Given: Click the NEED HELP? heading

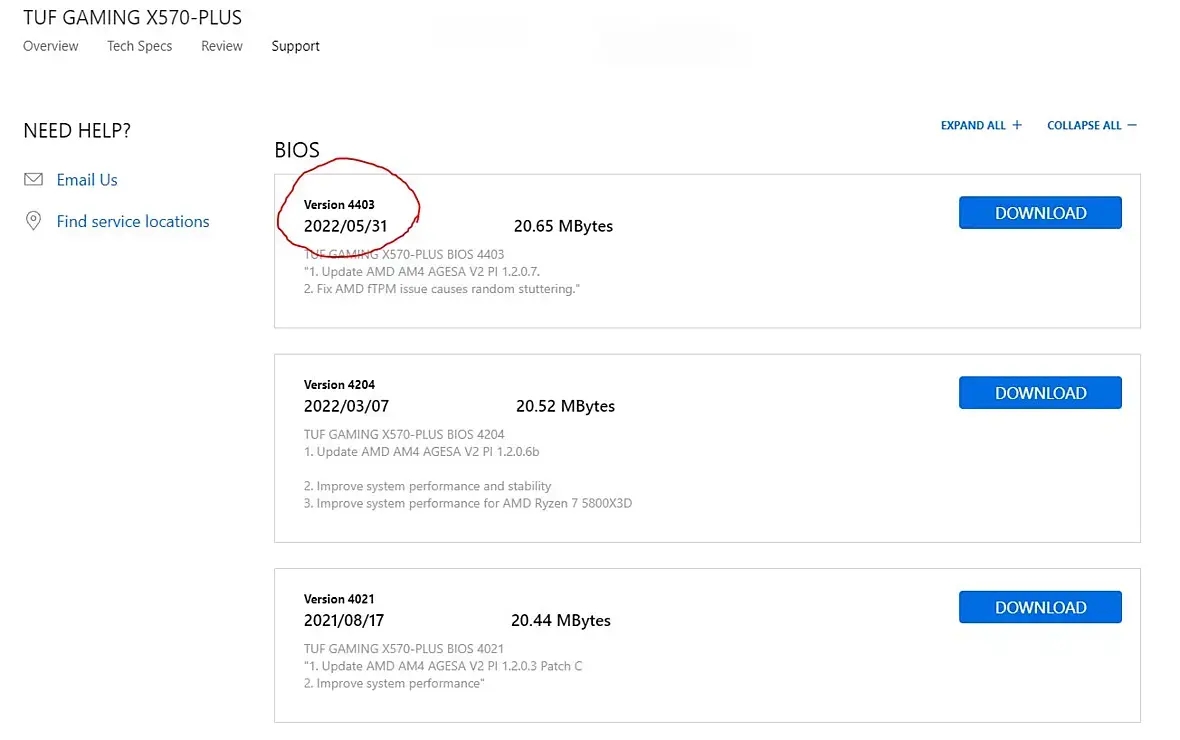Looking at the screenshot, I should [77, 131].
